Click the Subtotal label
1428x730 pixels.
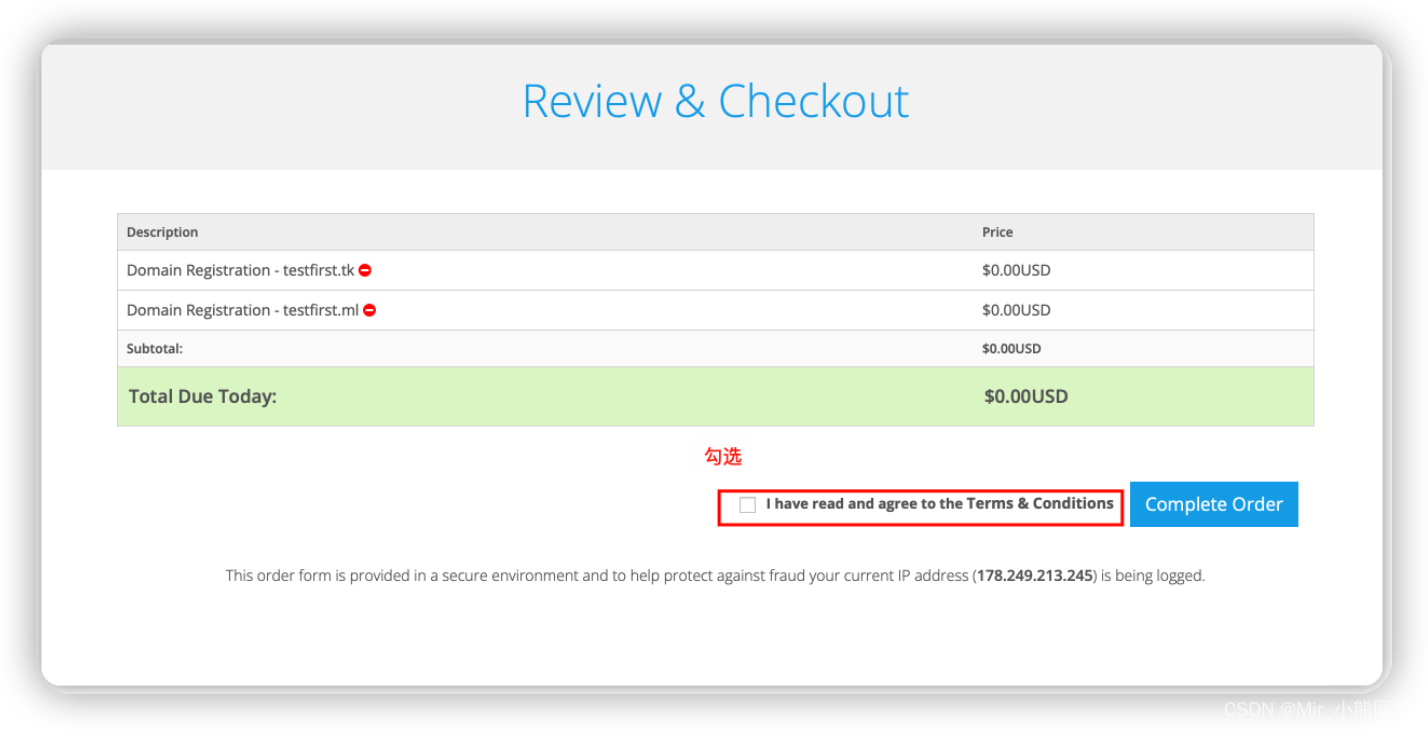(x=155, y=349)
